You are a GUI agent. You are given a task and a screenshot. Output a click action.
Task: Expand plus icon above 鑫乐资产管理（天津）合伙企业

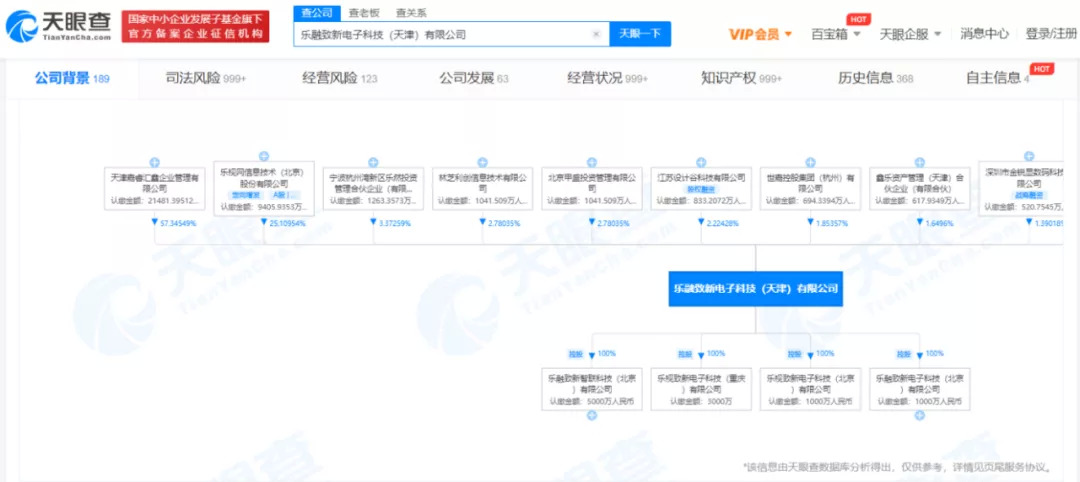920,163
